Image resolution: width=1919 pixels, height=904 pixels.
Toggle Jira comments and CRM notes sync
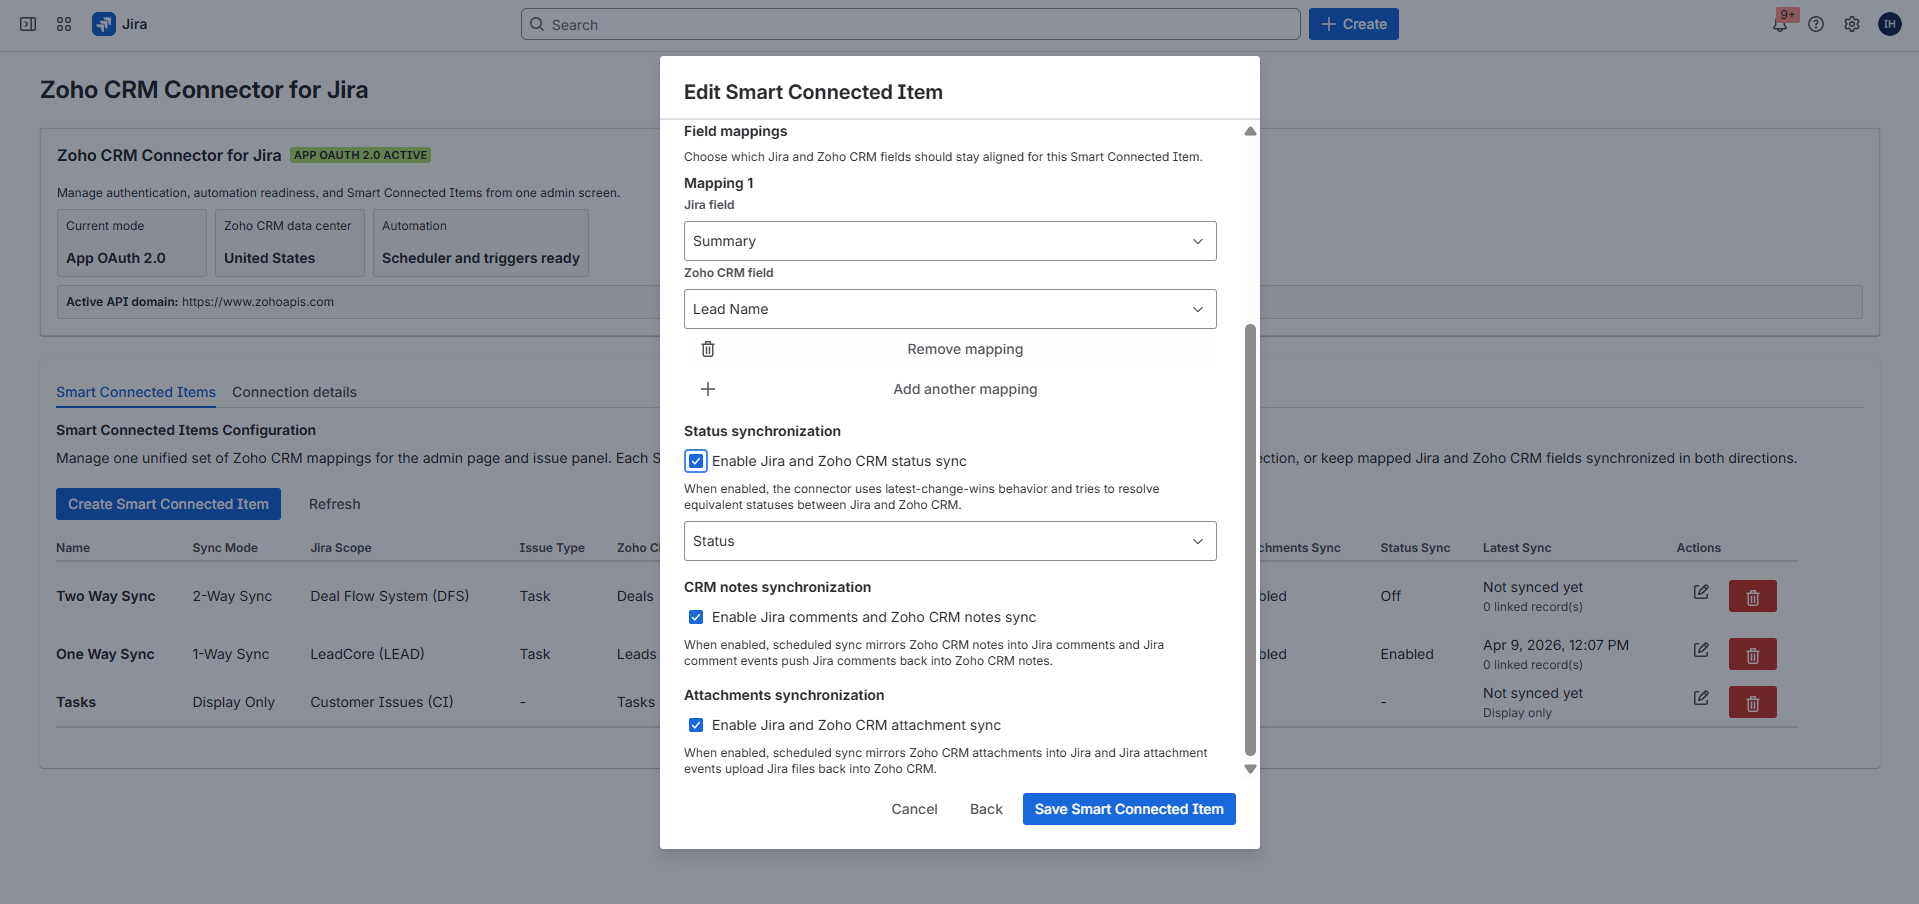pos(696,617)
